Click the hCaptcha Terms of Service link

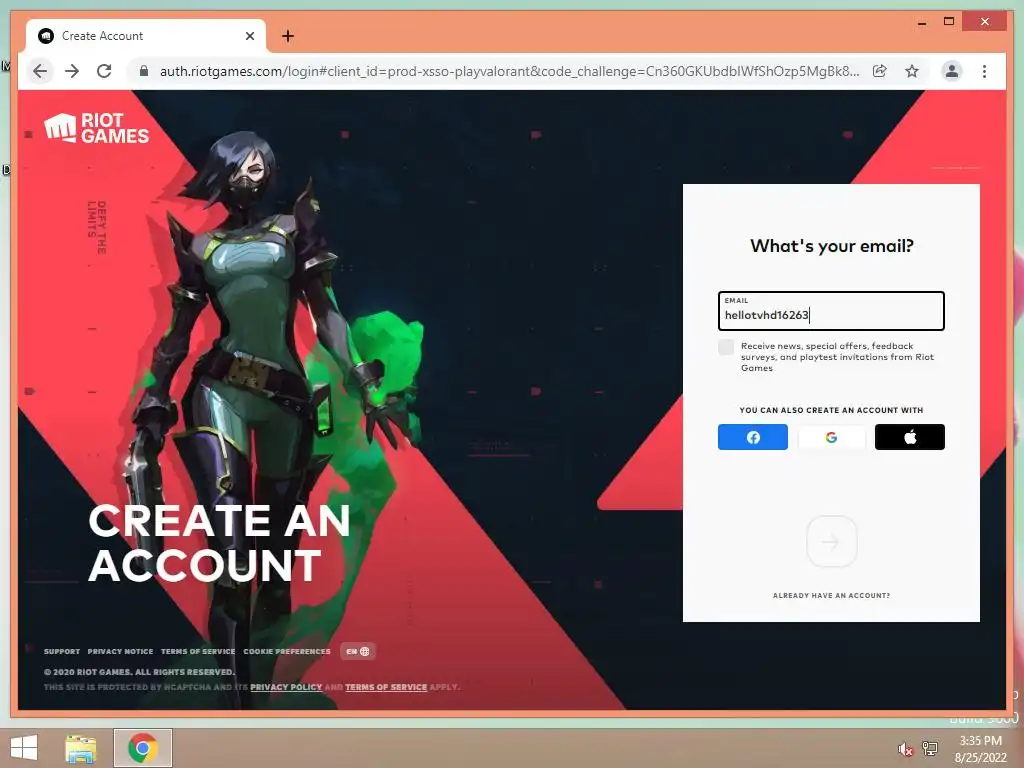click(x=386, y=687)
